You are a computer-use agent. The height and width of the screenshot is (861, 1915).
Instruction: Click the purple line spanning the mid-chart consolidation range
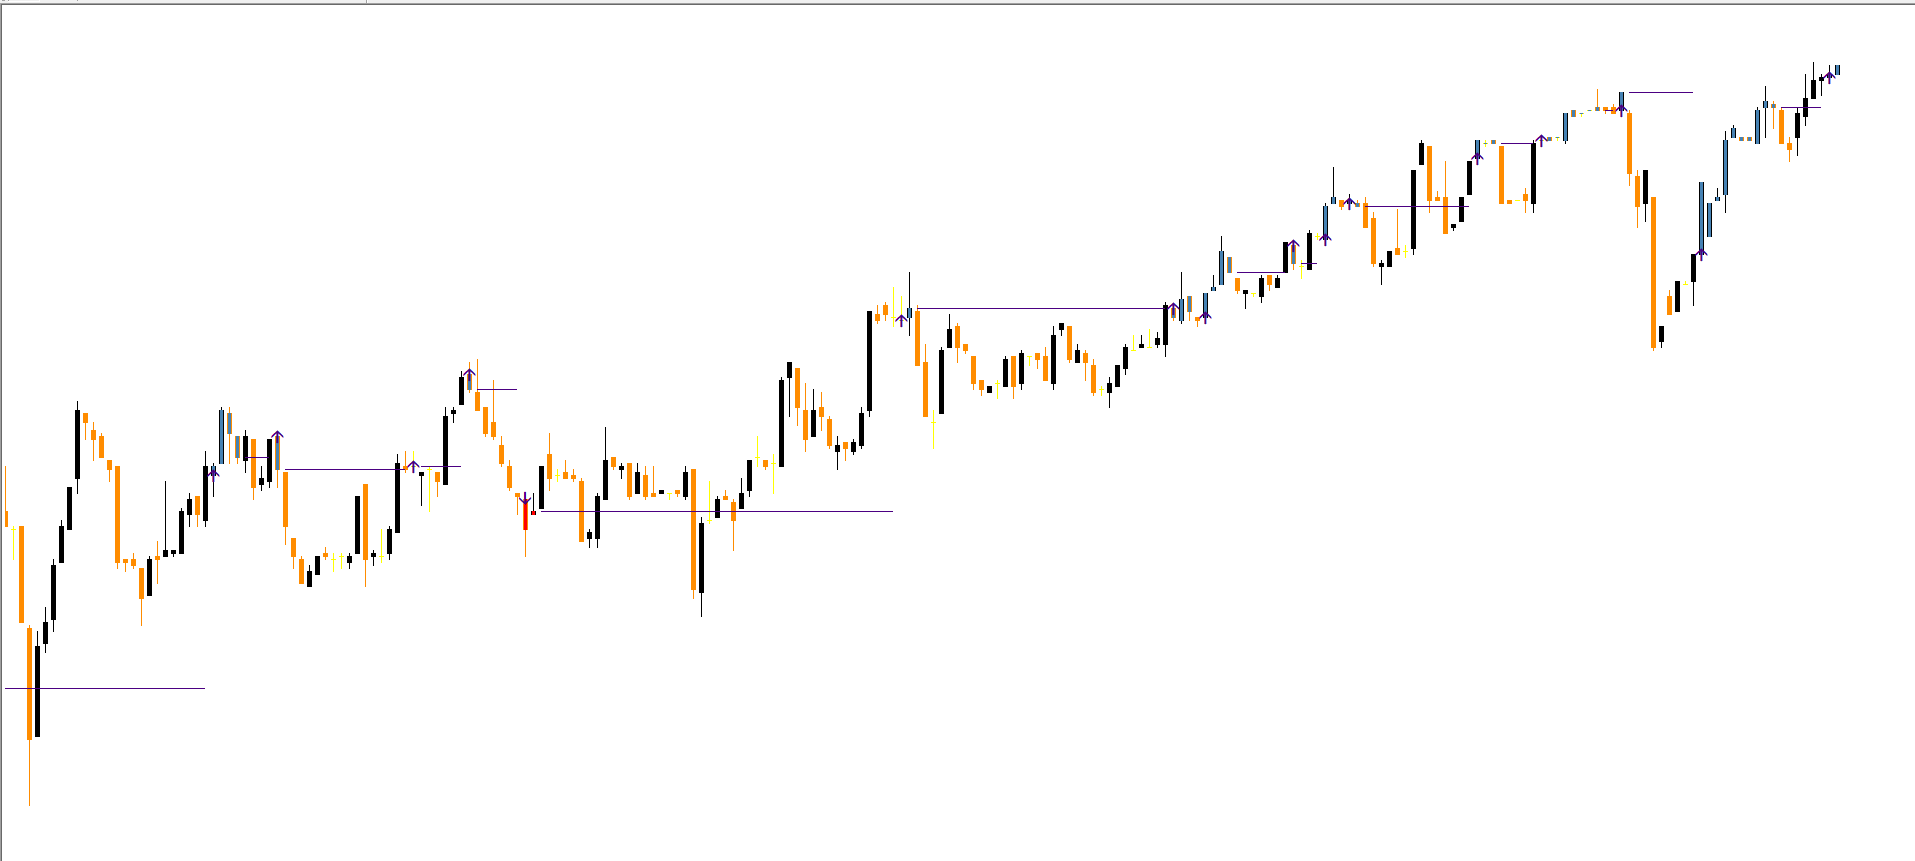(x=1040, y=308)
